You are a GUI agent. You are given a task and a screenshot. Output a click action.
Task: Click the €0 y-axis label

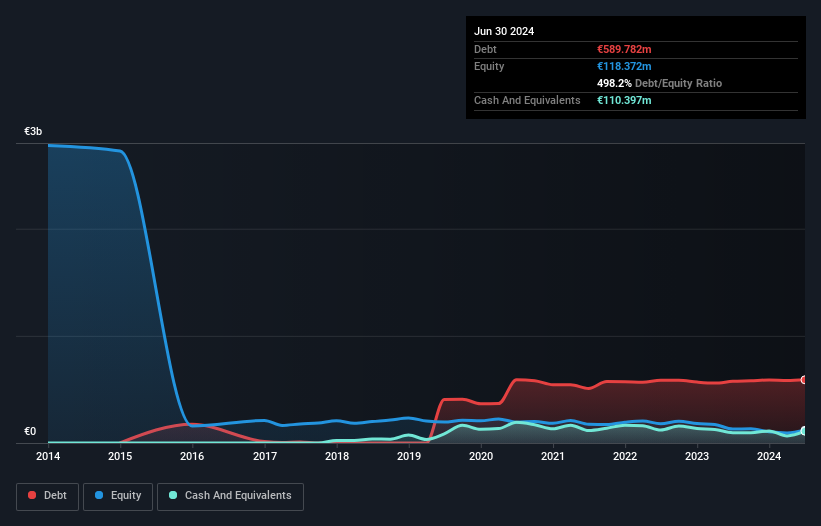tap(30, 431)
